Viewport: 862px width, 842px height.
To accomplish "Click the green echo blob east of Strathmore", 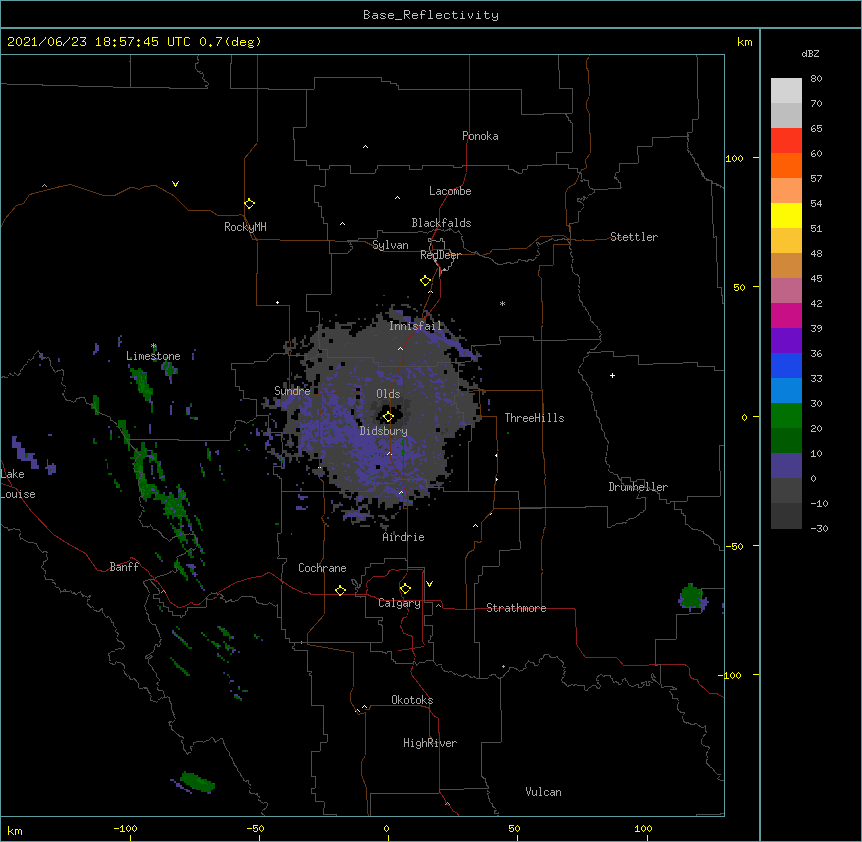I will (x=691, y=597).
